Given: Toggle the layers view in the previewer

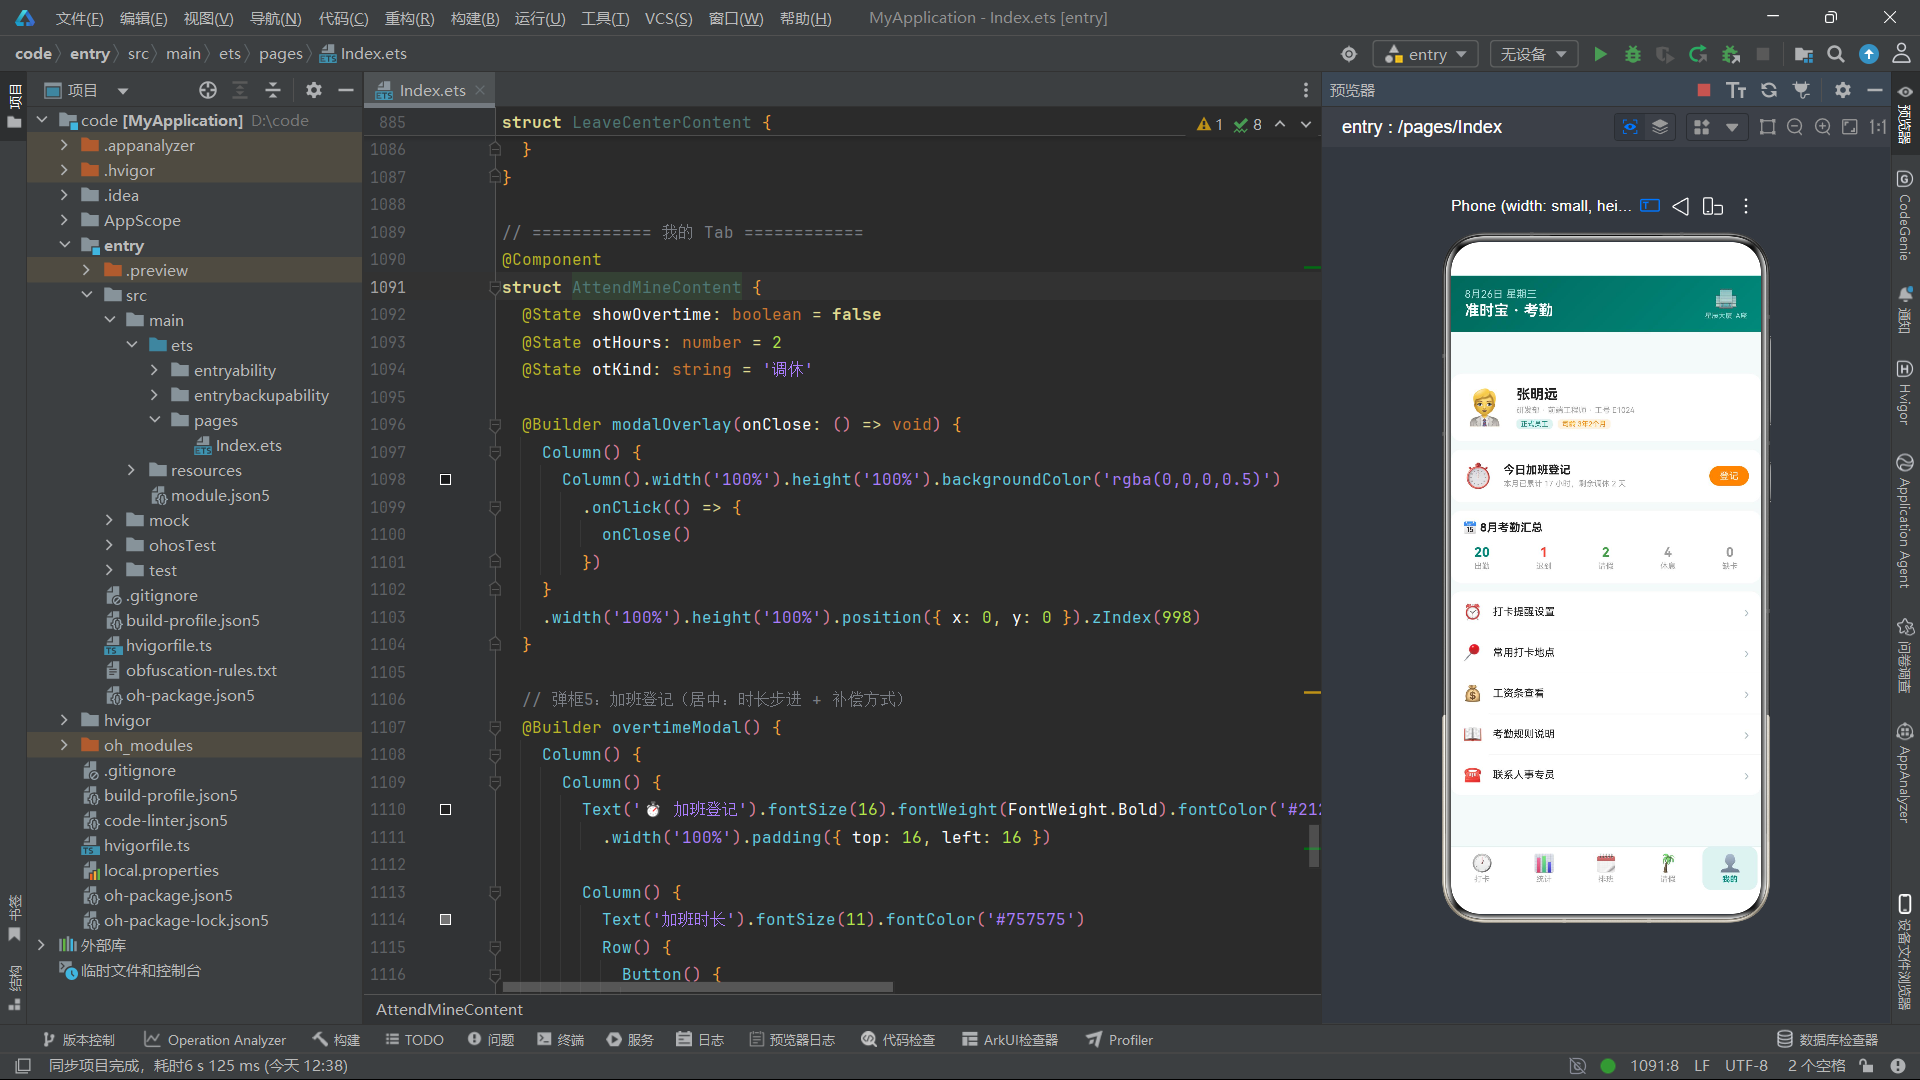Looking at the screenshot, I should 1660,127.
